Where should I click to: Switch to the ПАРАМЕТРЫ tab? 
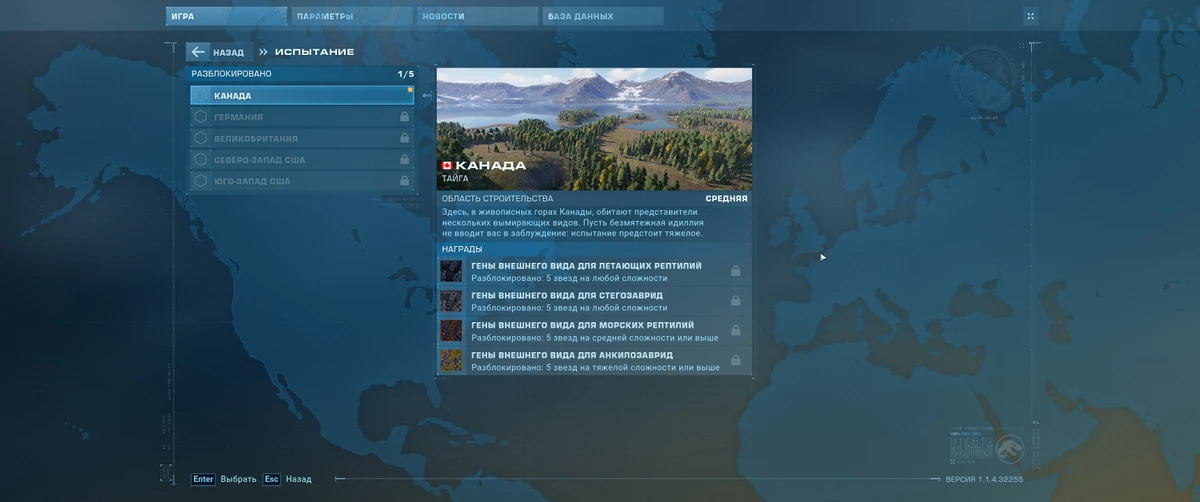(352, 16)
